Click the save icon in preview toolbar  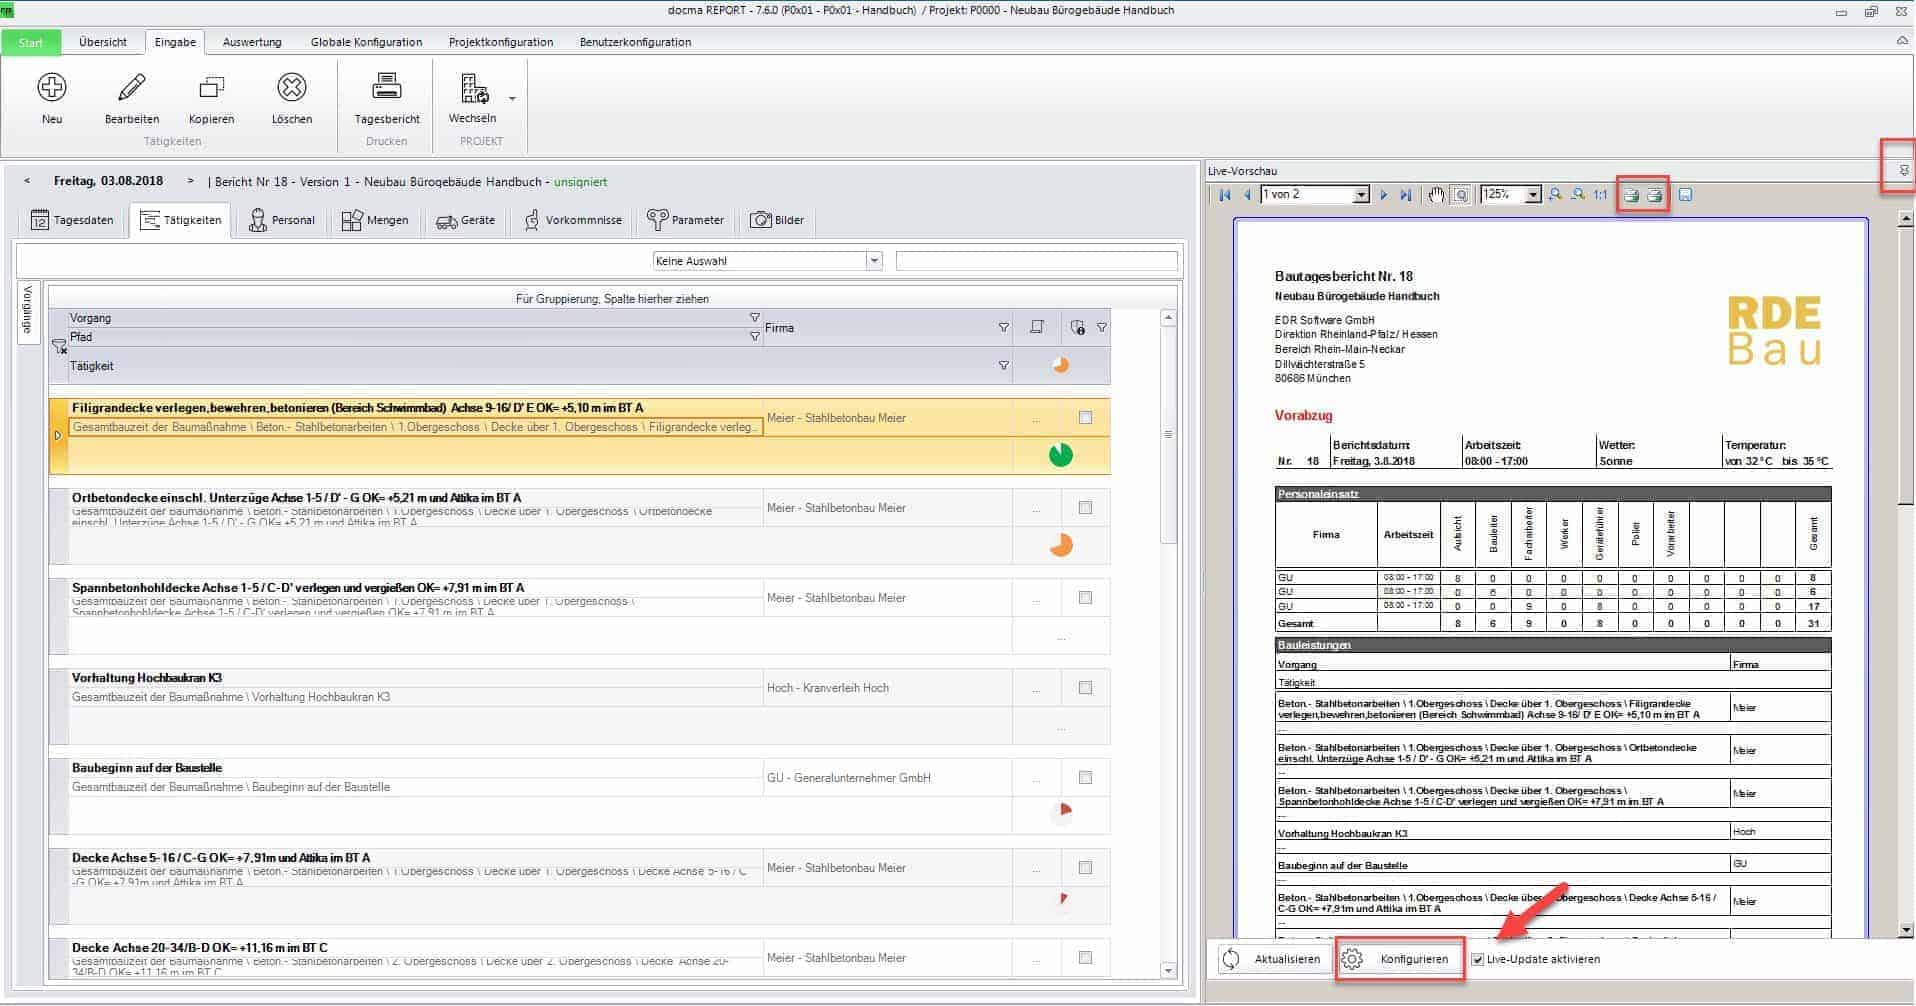tap(1685, 195)
